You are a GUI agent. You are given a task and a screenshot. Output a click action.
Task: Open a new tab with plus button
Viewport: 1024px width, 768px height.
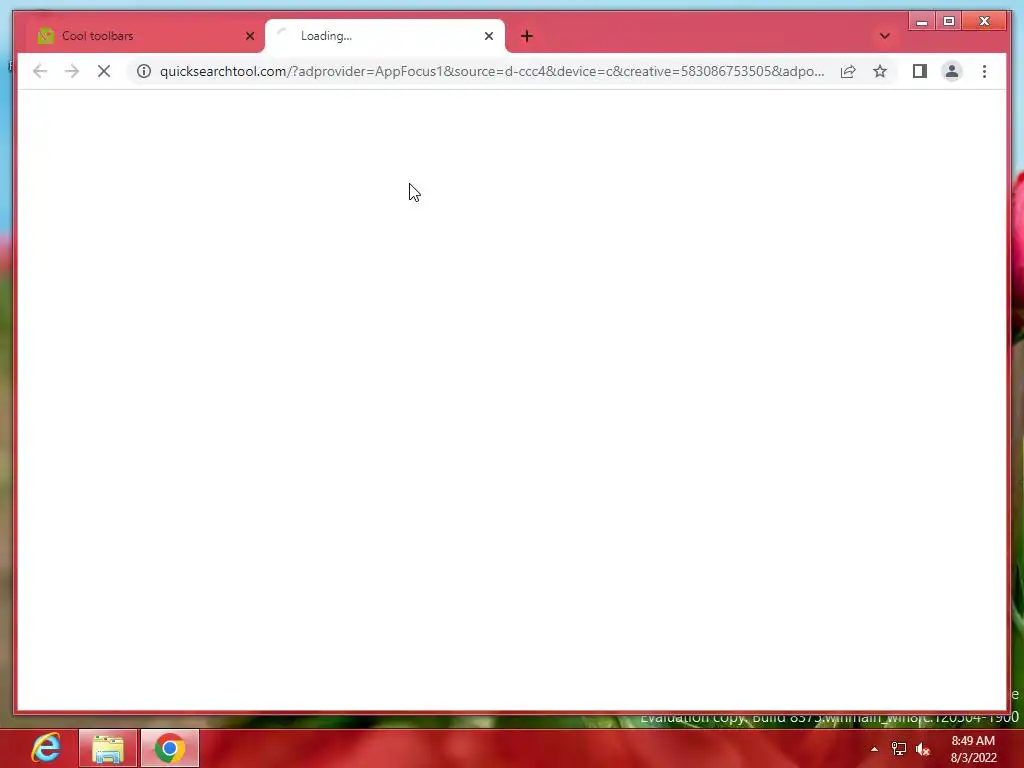(x=527, y=36)
